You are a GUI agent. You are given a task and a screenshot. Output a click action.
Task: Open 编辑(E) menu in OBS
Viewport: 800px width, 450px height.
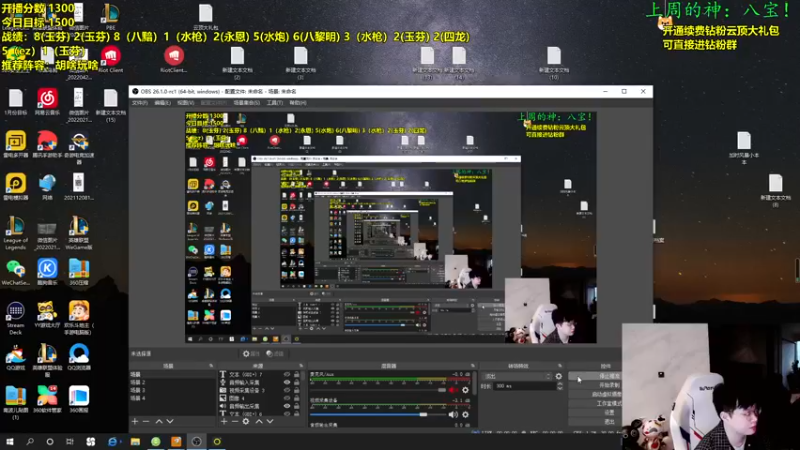click(x=162, y=103)
